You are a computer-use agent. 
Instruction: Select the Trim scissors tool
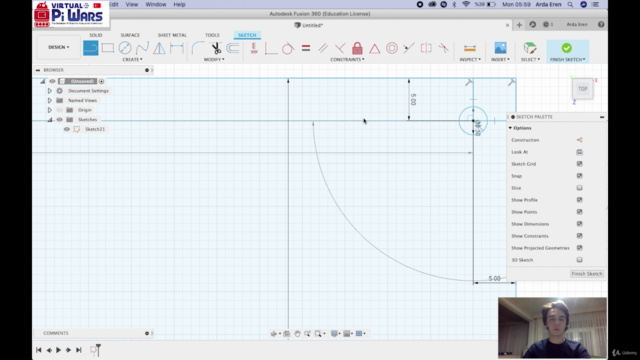tap(216, 48)
